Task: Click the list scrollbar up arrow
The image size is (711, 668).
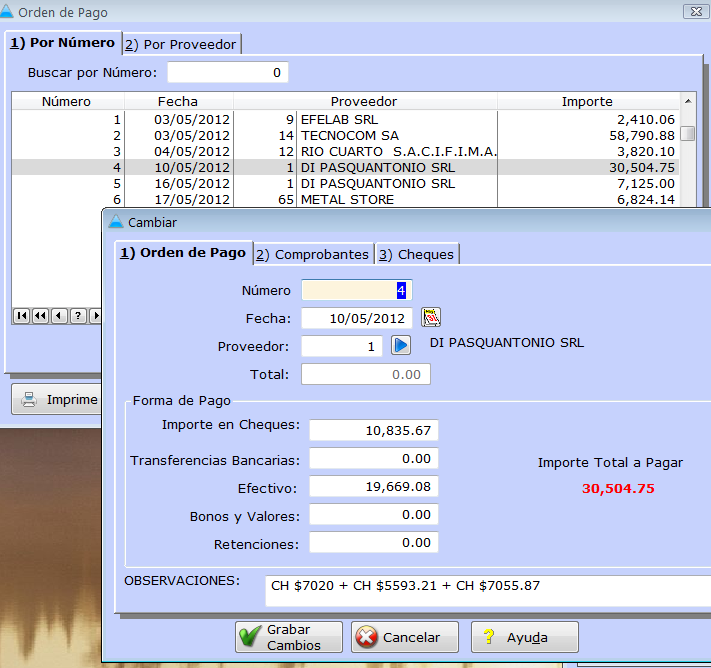Action: coord(688,101)
